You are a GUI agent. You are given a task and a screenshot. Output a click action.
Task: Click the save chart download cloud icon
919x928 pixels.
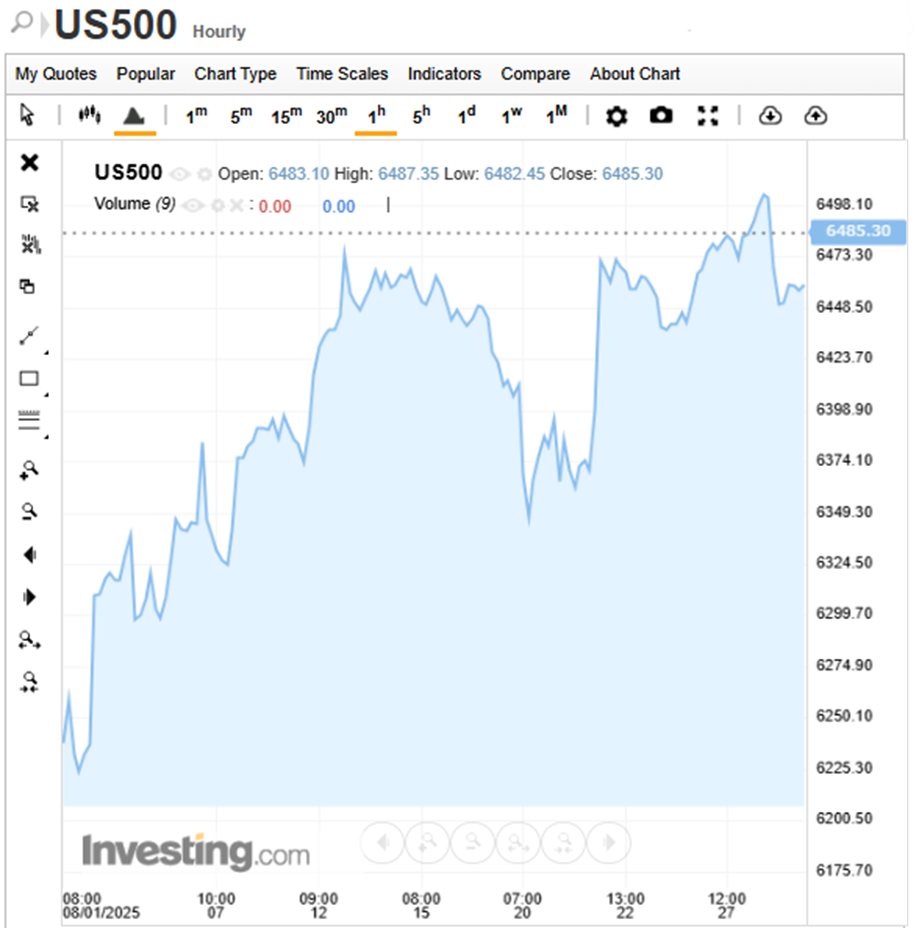[x=769, y=116]
